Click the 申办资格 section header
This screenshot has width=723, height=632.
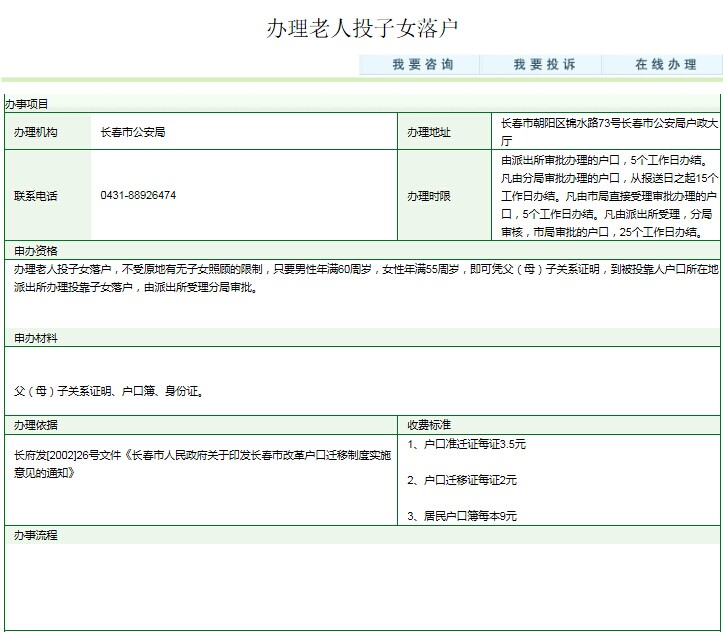coord(362,251)
